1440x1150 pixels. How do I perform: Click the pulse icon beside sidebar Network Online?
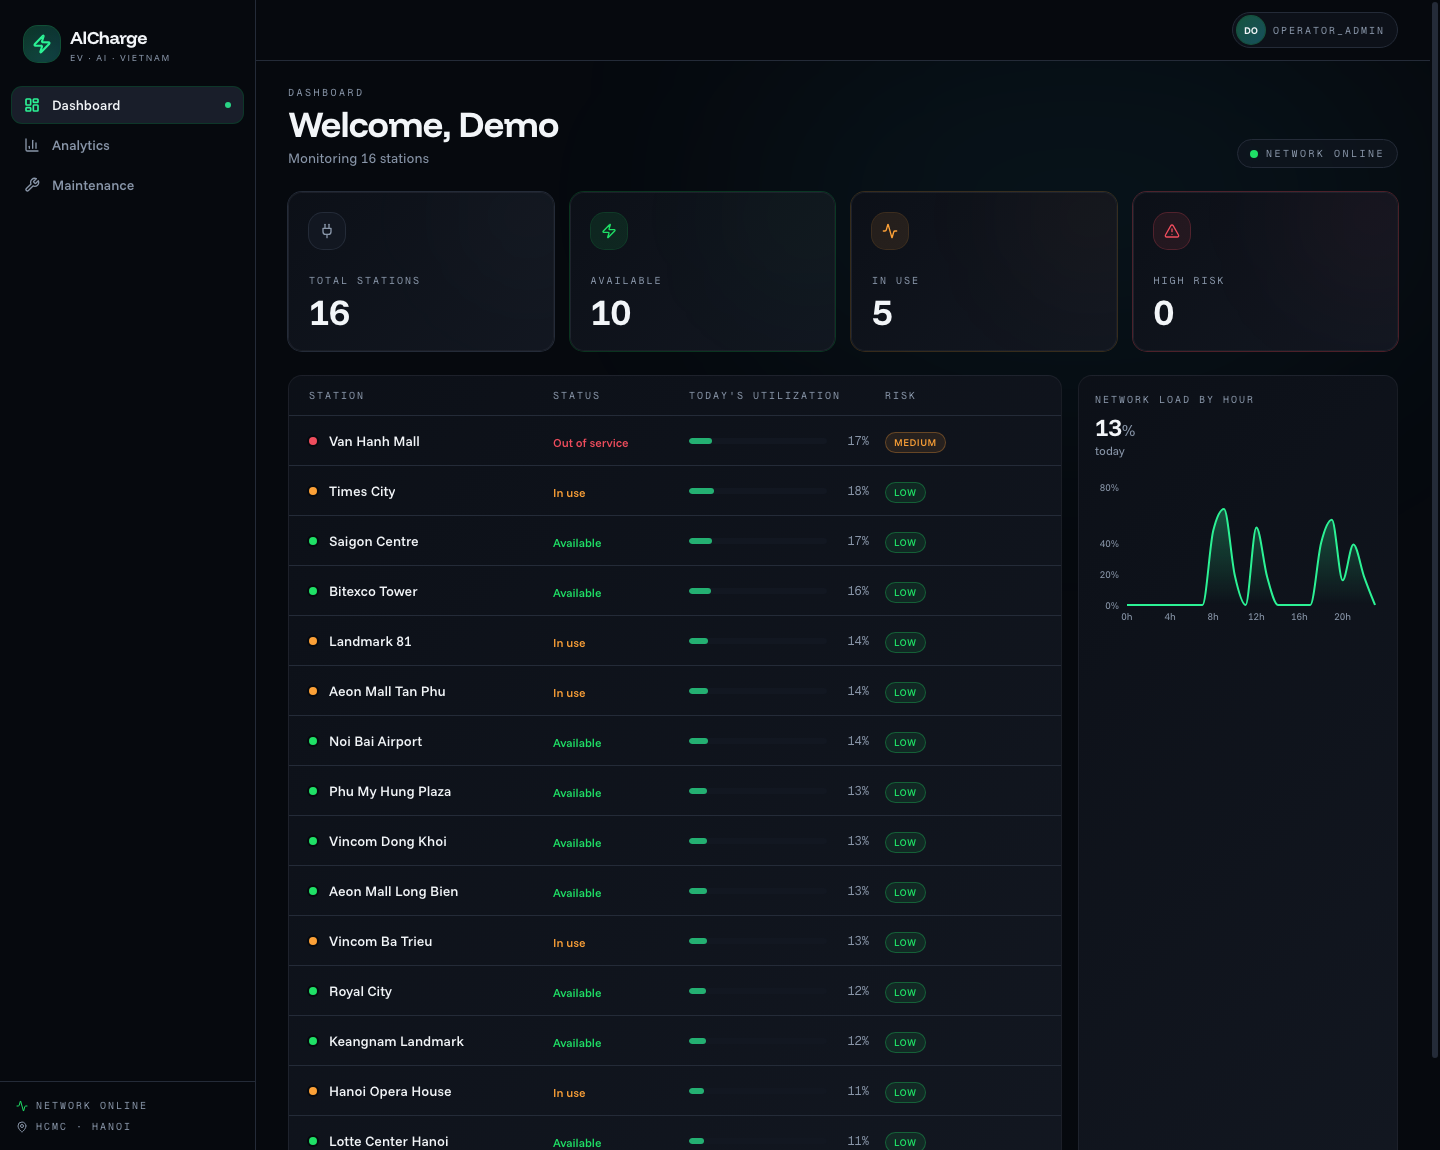22,1106
